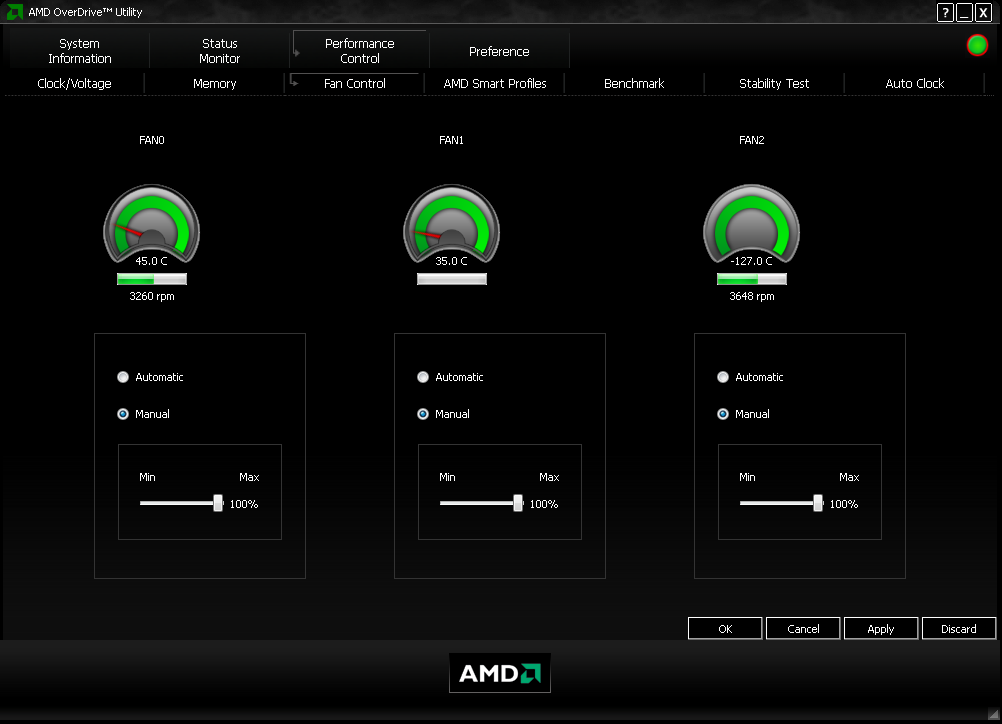
Task: Click the 3648 rpm reading
Action: (x=752, y=296)
